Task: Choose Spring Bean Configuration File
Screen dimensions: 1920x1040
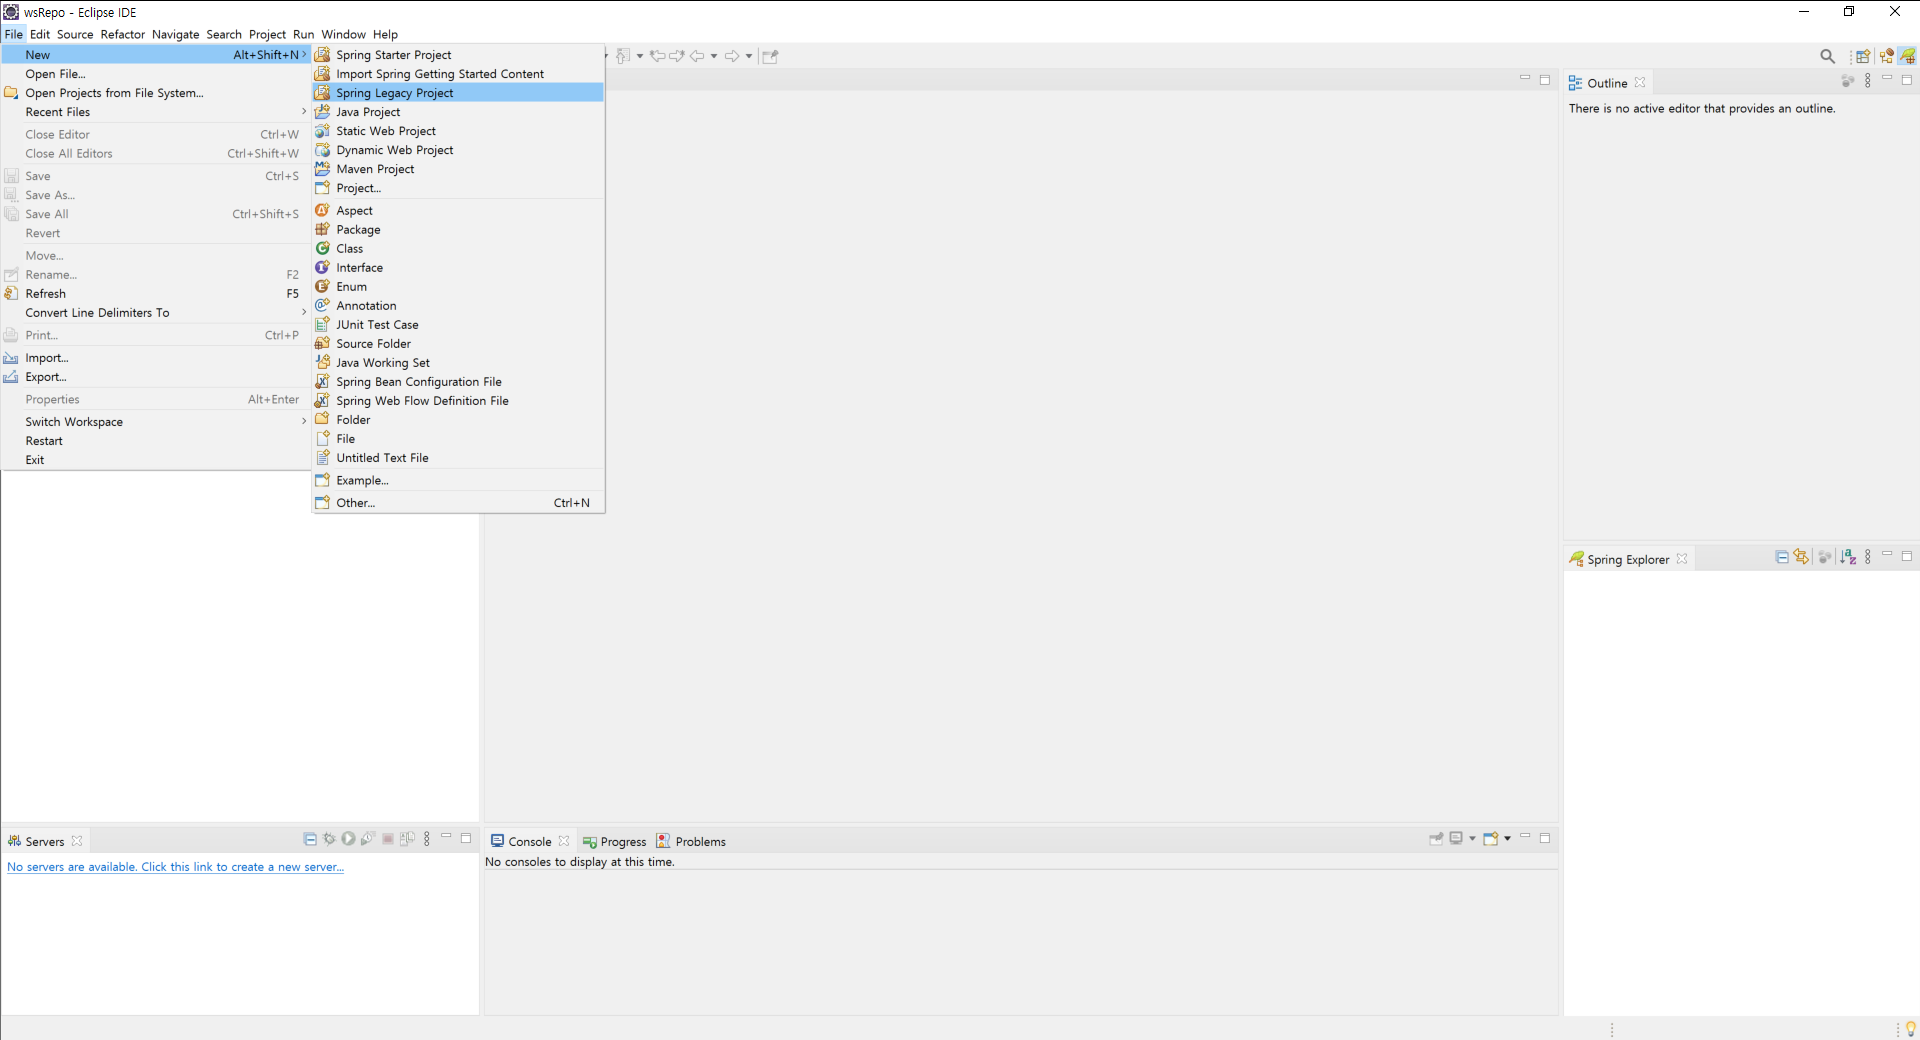Action: pos(458,381)
